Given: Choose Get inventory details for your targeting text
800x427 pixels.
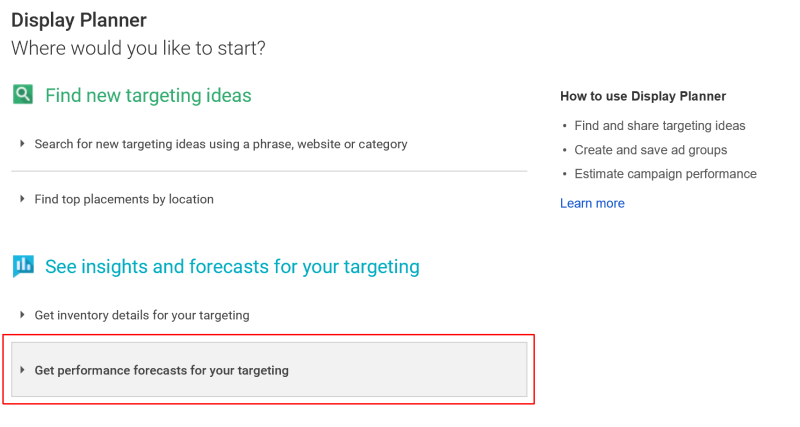Looking at the screenshot, I should click(142, 315).
